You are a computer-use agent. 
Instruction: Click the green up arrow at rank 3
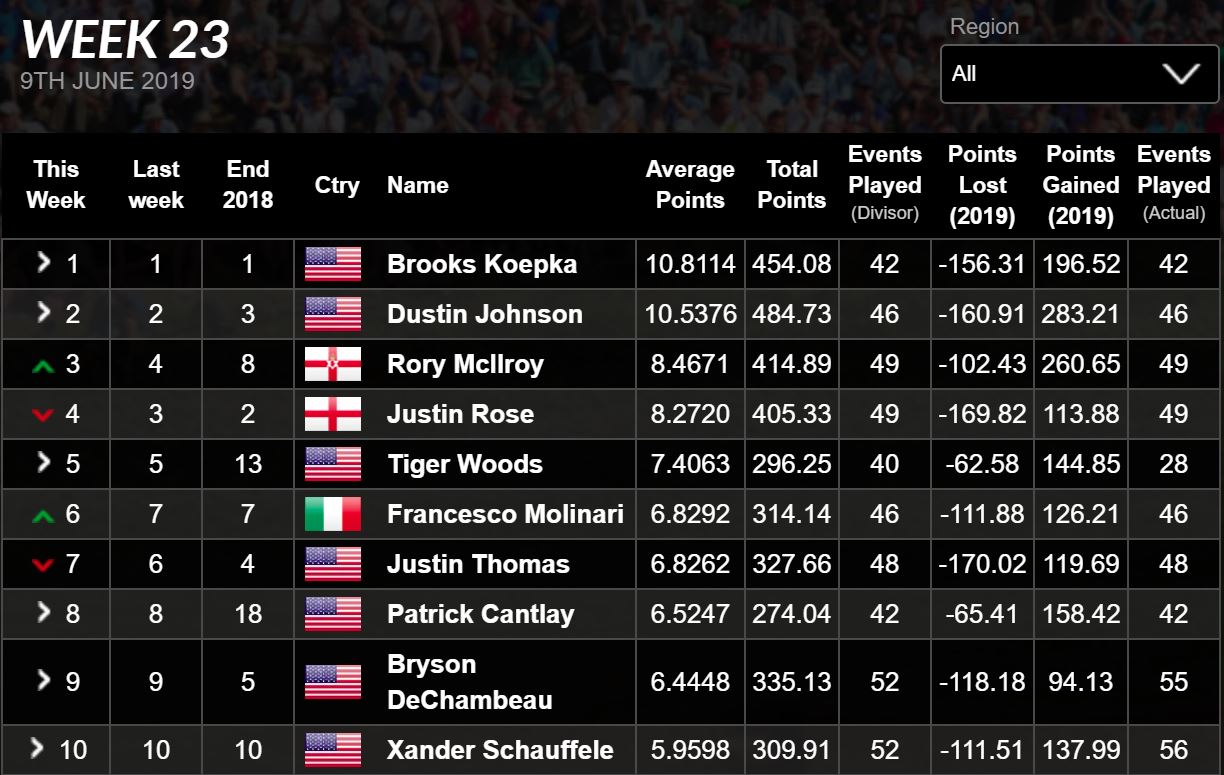point(42,366)
